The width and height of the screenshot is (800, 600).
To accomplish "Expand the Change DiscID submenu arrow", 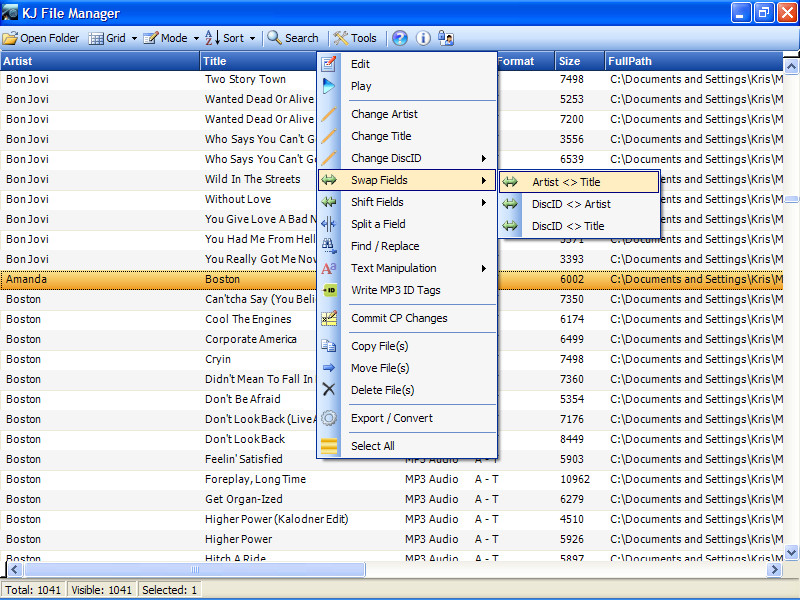I will point(484,159).
